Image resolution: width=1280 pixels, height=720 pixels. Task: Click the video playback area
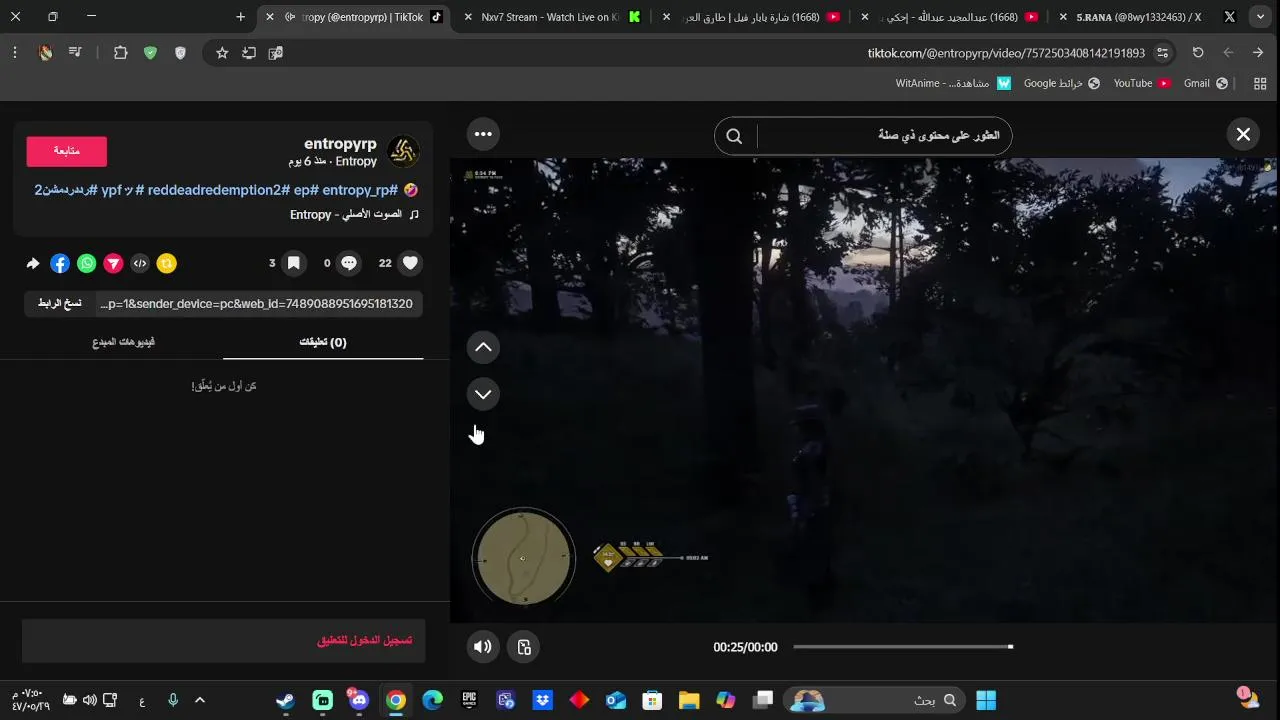864,390
